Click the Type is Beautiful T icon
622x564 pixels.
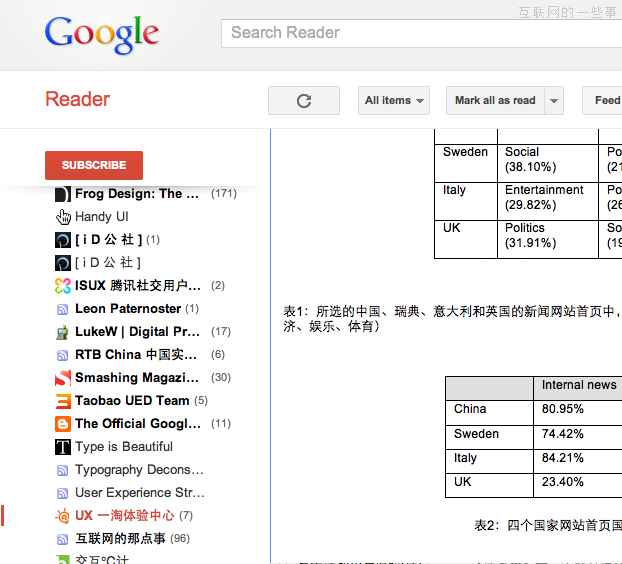pos(63,447)
